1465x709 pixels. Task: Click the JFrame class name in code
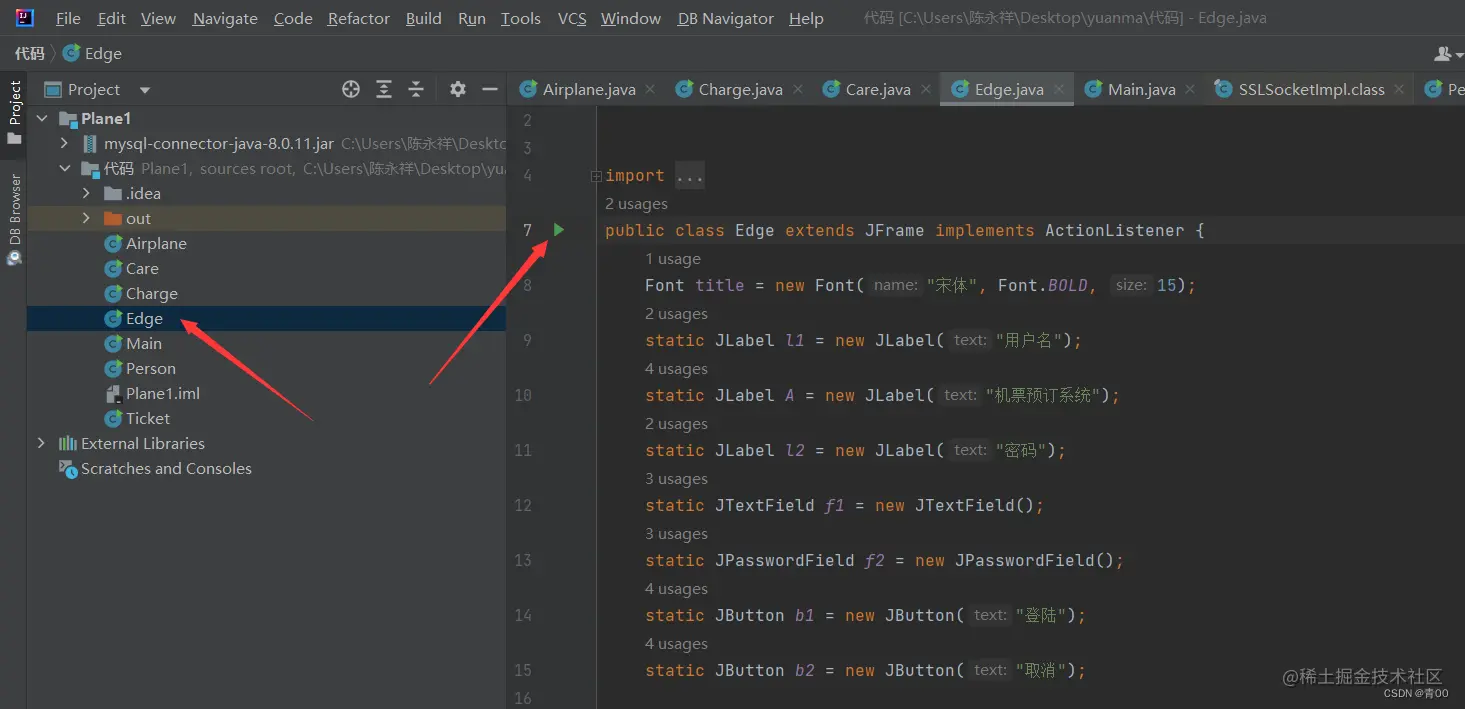point(894,230)
